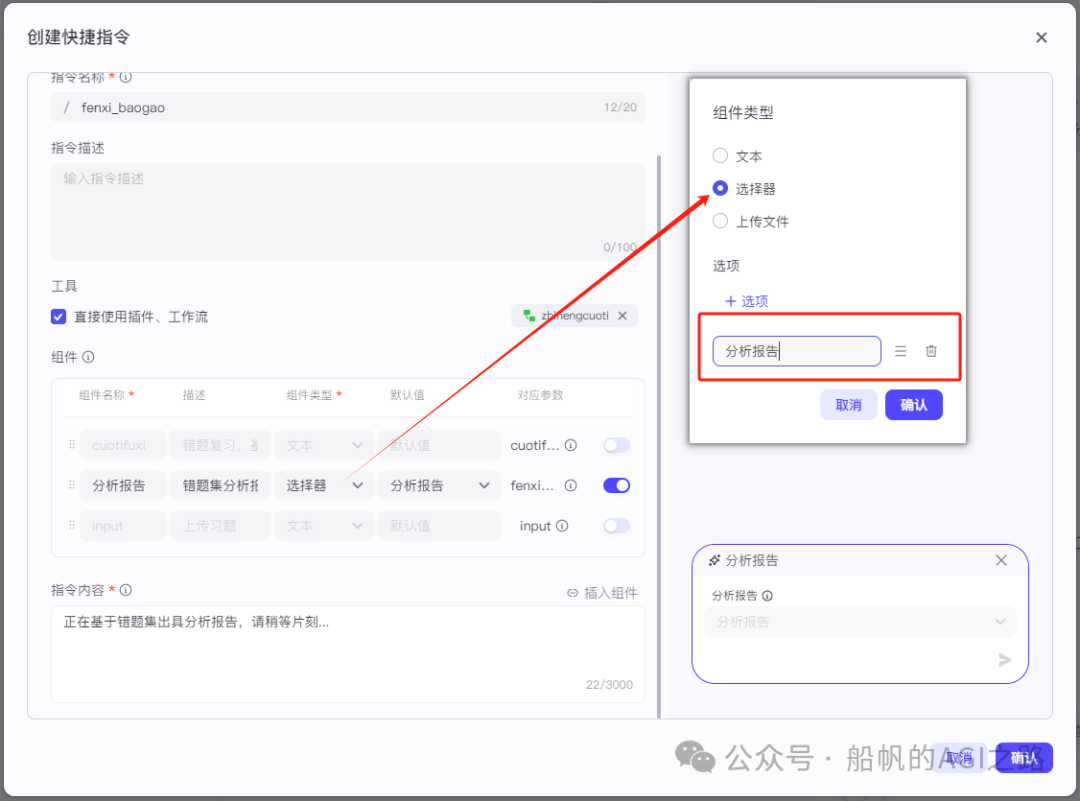
Task: Select 选择器 radio button
Action: (720, 188)
